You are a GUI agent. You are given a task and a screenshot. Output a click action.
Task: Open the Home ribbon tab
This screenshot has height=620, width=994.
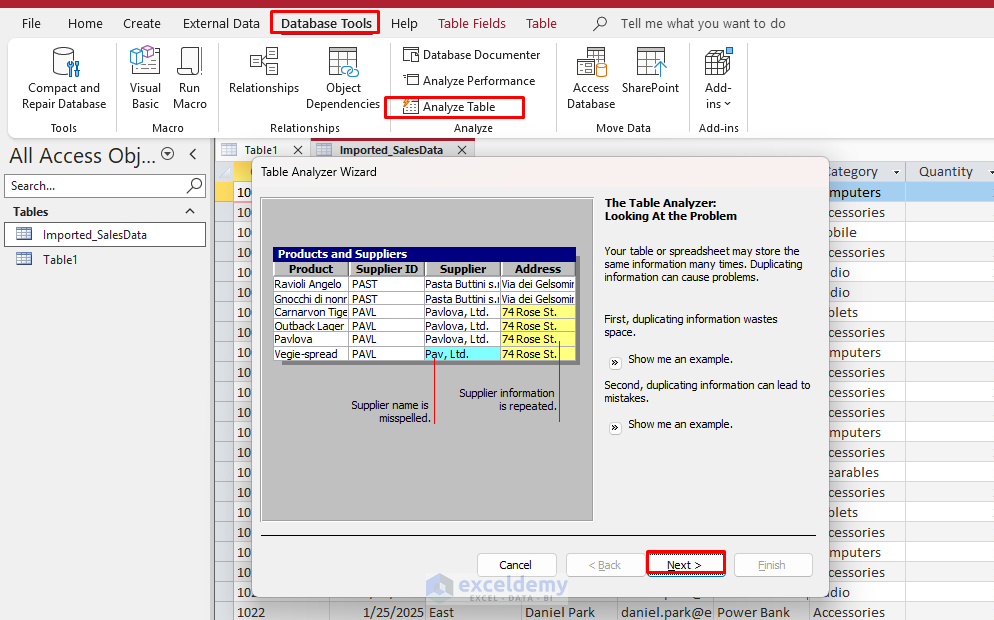85,23
